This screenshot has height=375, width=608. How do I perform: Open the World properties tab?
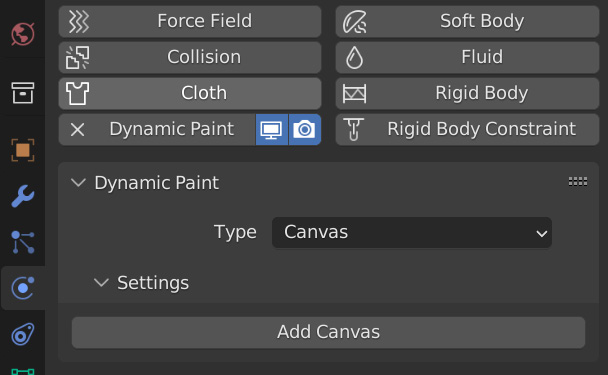coord(22,34)
